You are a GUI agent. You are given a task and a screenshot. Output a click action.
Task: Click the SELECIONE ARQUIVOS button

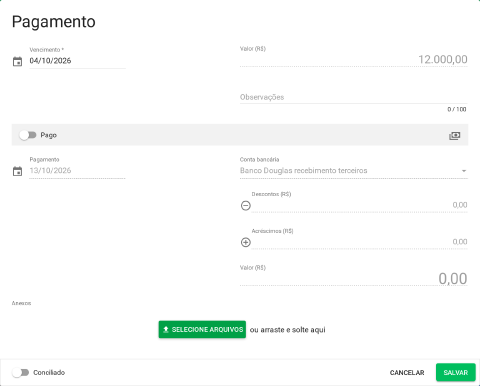202,329
